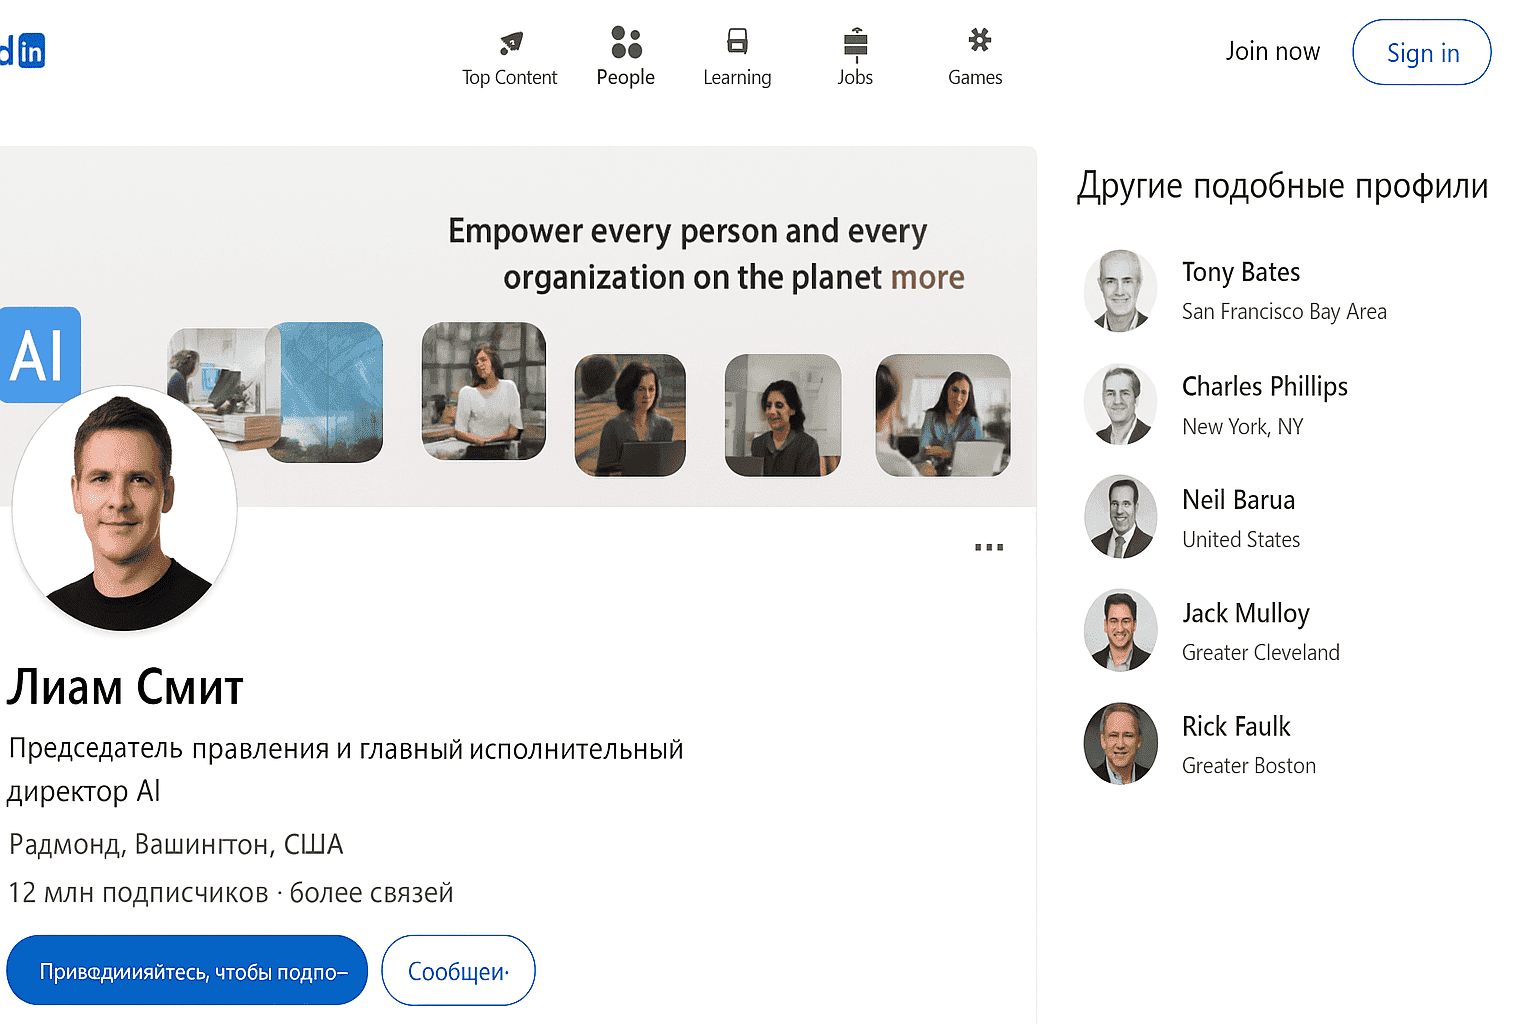Open the Jobs tab
Image resolution: width=1536 pixels, height=1024 pixels.
point(855,55)
